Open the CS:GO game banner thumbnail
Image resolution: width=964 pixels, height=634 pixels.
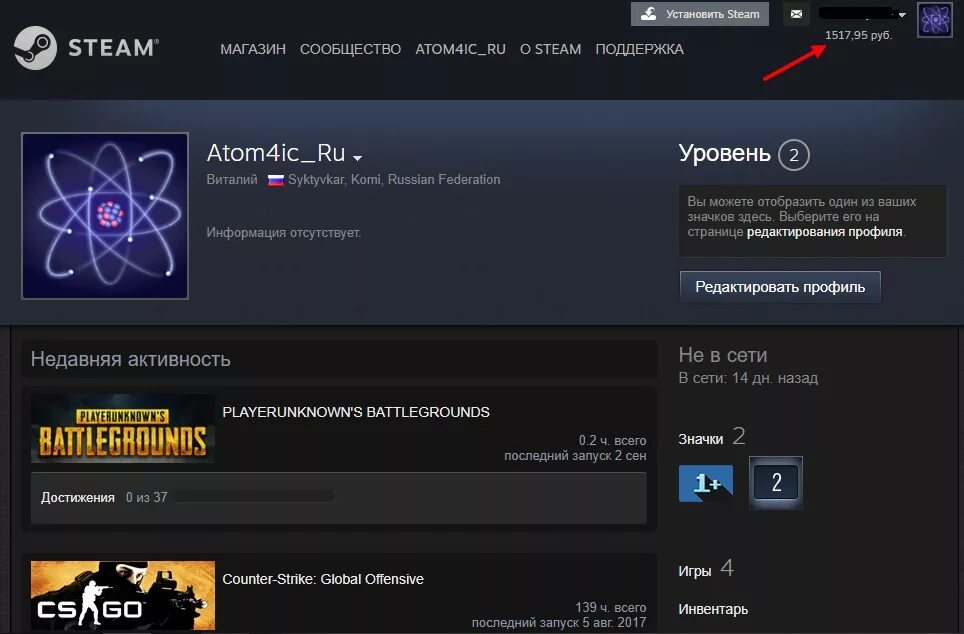[123, 595]
